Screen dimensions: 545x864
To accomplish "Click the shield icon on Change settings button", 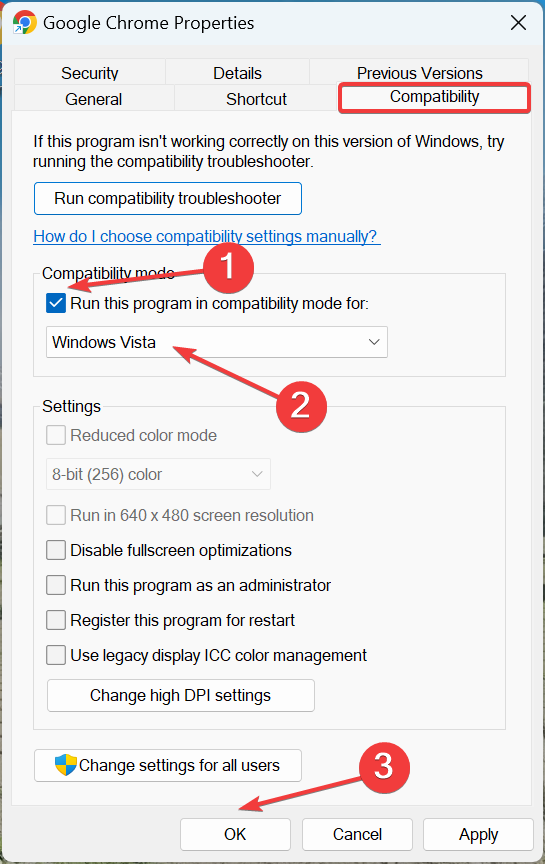I will 66,765.
